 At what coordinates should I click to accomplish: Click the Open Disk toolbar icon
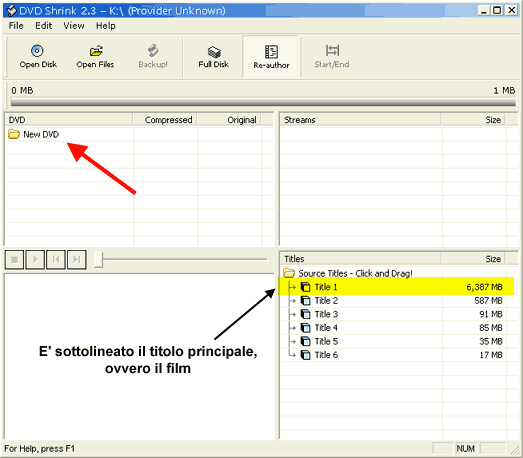[x=37, y=51]
